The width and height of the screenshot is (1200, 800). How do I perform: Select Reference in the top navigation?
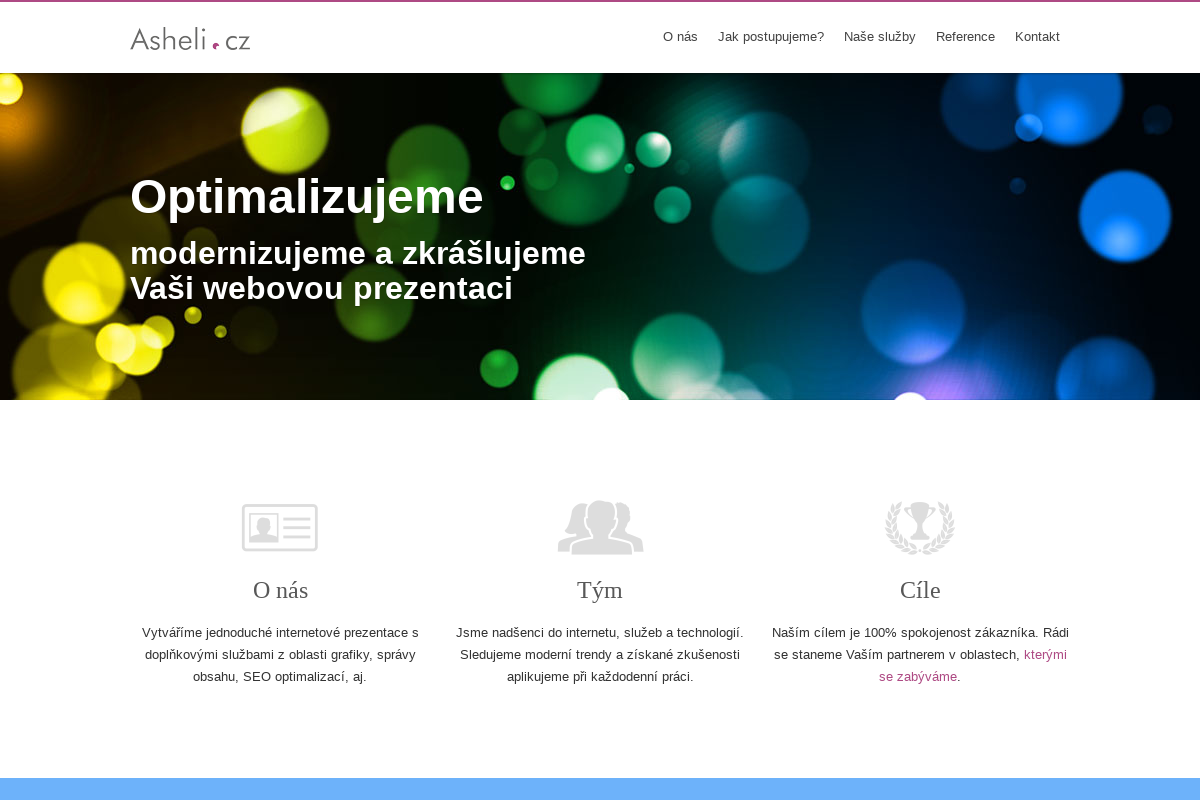(x=965, y=37)
